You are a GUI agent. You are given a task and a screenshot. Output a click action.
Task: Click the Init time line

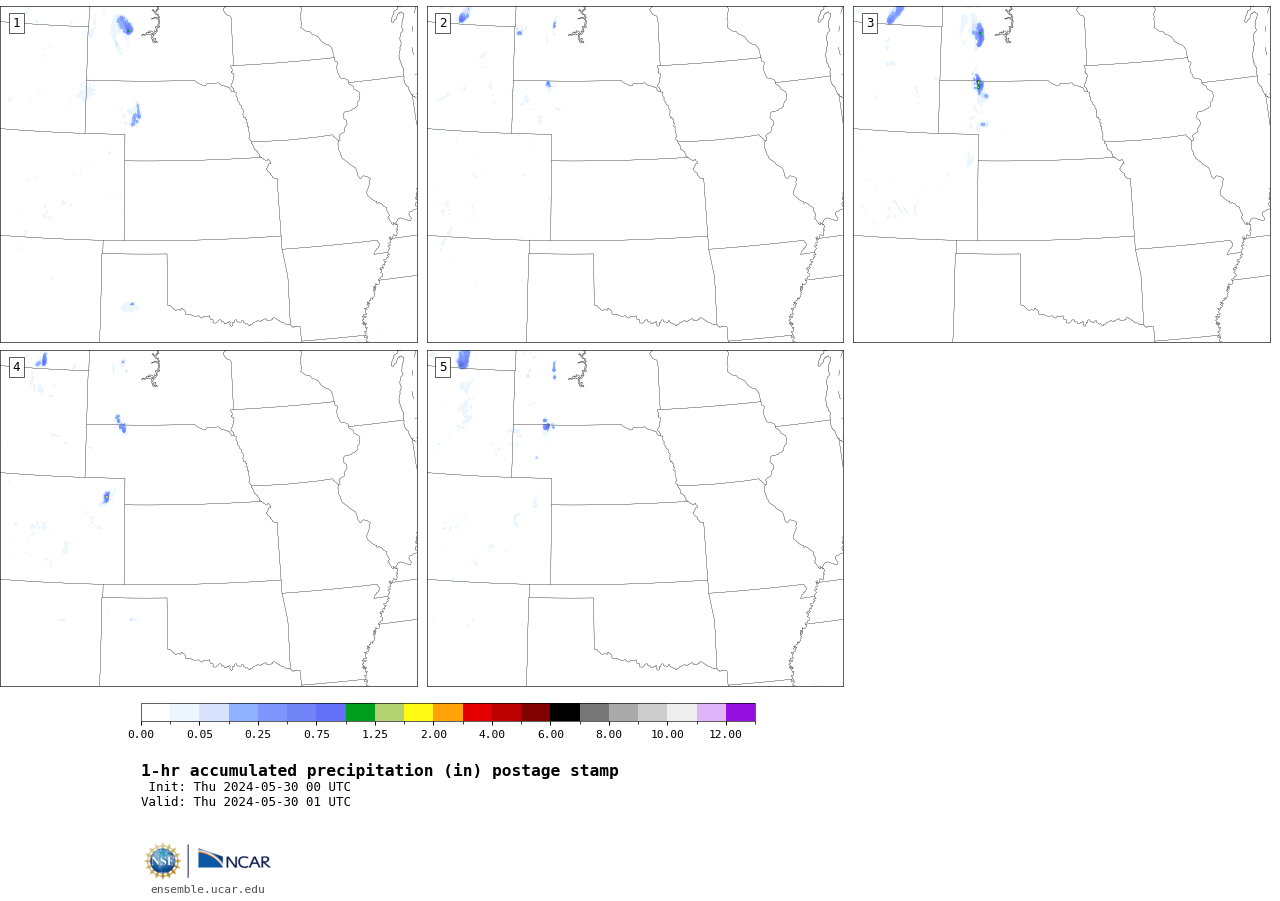click(250, 787)
